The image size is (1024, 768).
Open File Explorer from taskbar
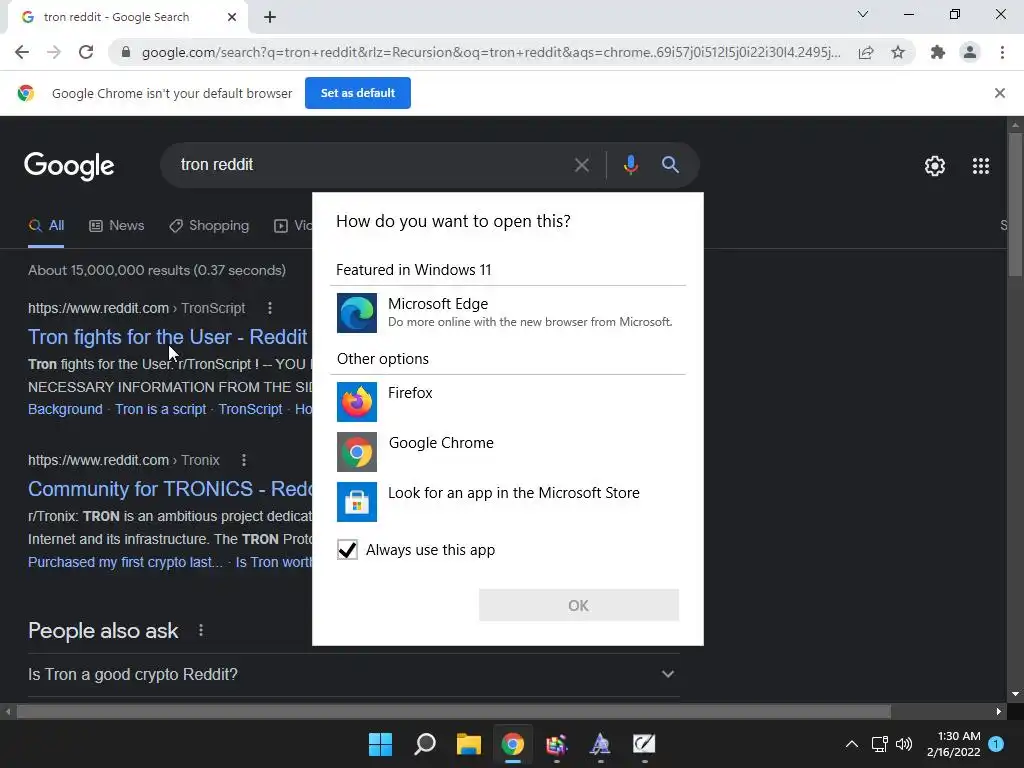click(x=468, y=744)
